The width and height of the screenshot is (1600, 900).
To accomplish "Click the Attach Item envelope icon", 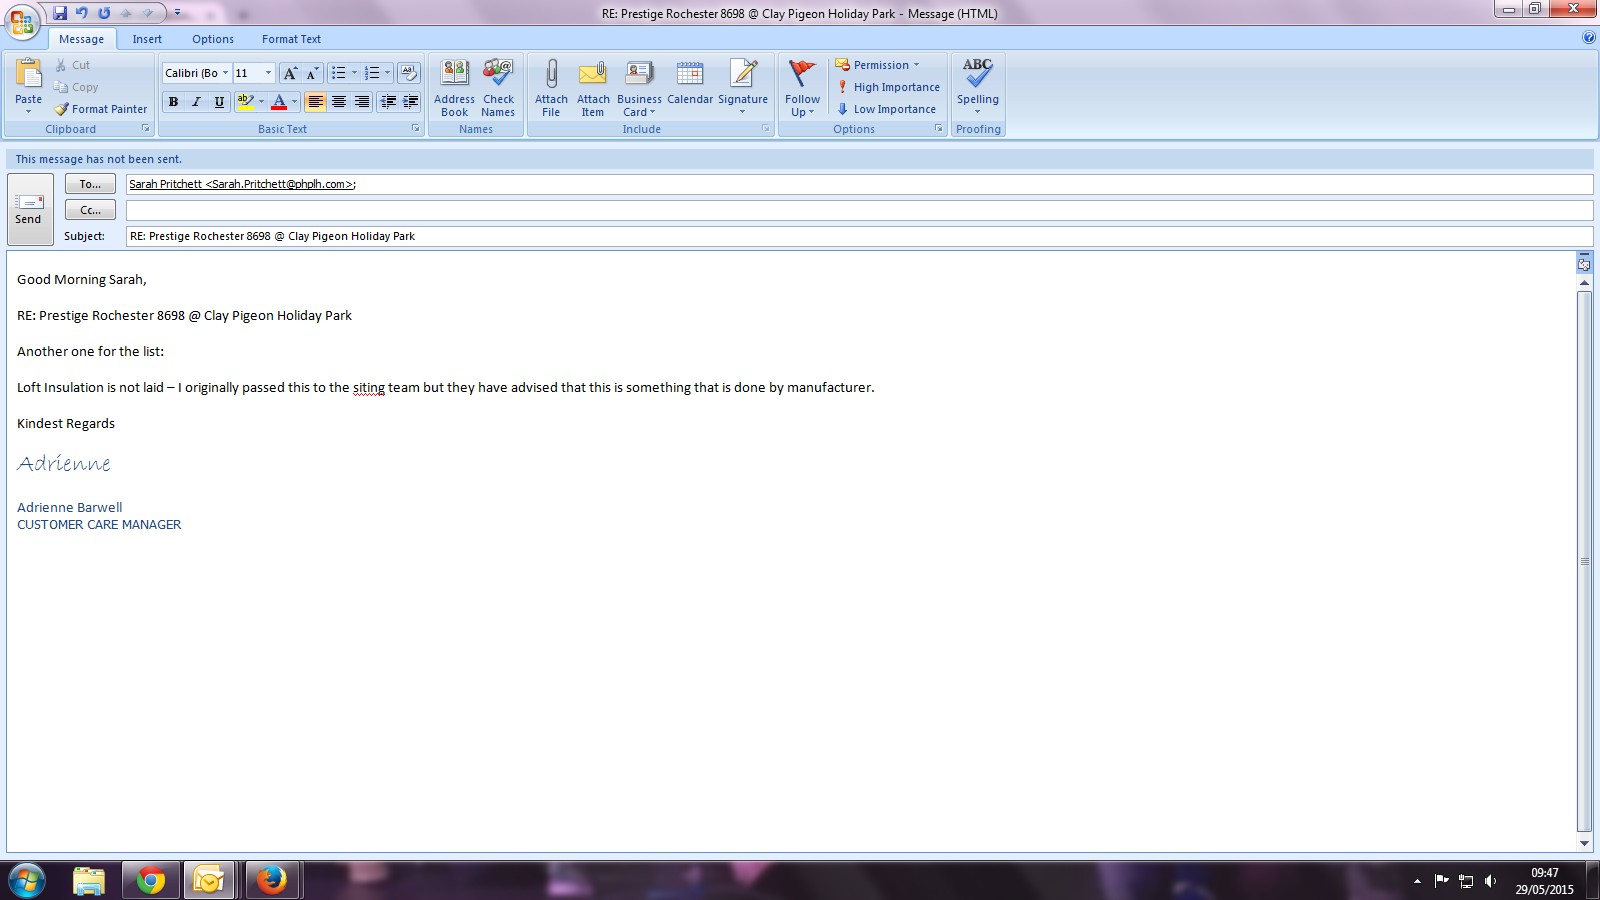I will tap(593, 75).
